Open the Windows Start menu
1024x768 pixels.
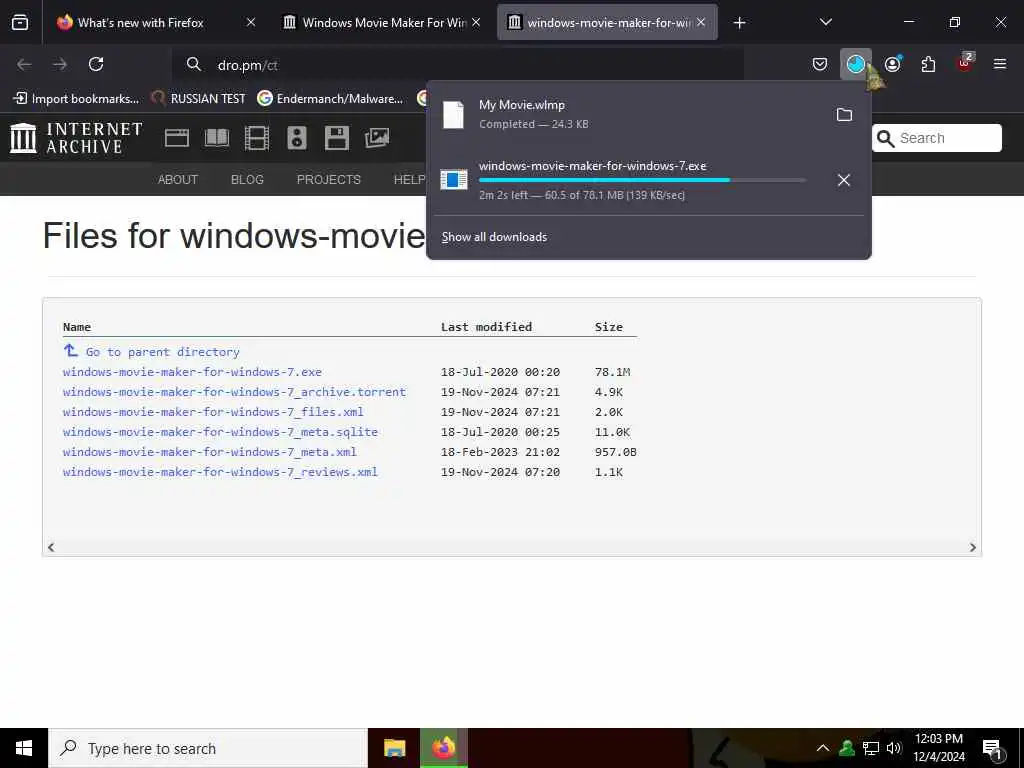tap(24, 748)
